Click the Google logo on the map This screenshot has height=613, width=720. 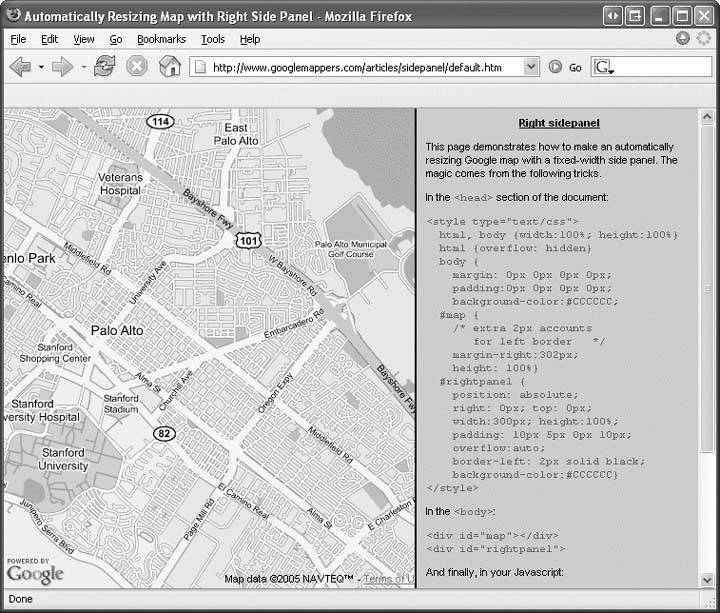pyautogui.click(x=35, y=573)
